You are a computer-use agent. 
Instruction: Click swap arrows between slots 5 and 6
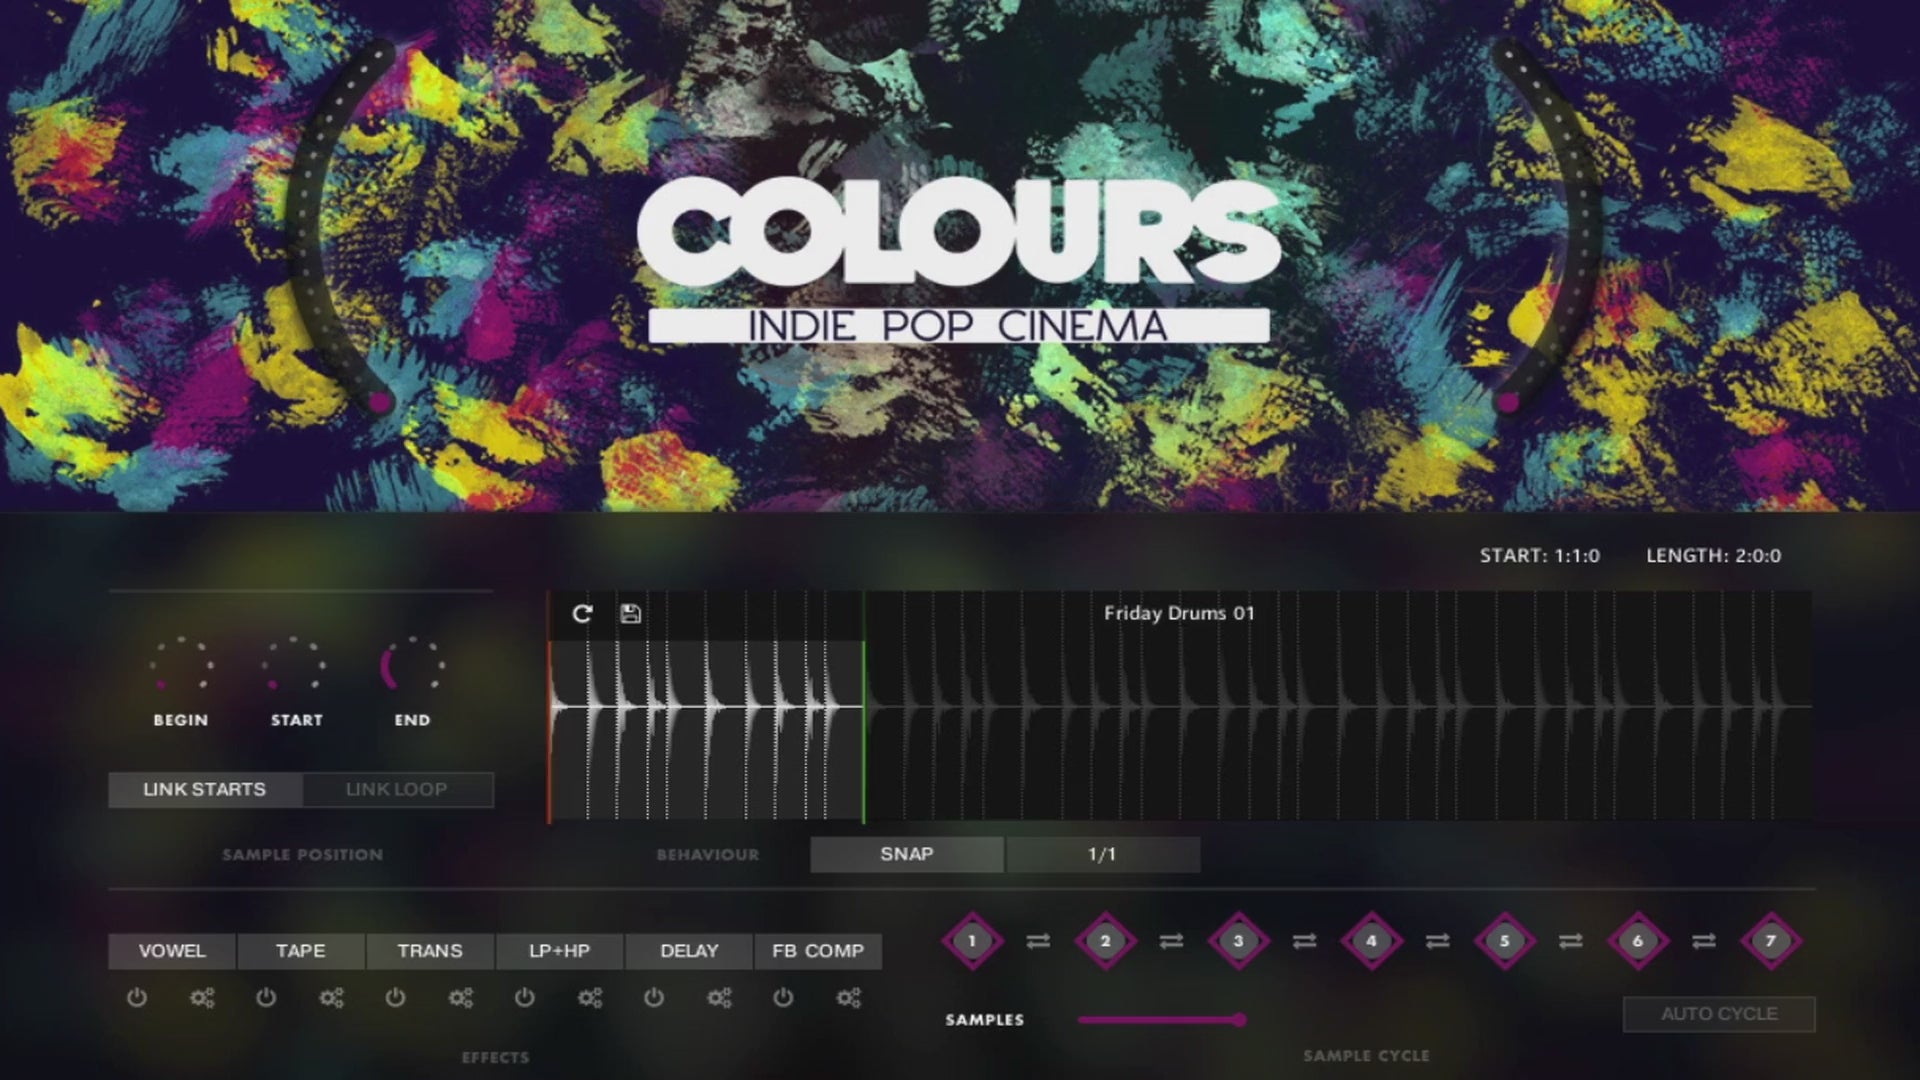pyautogui.click(x=1570, y=941)
